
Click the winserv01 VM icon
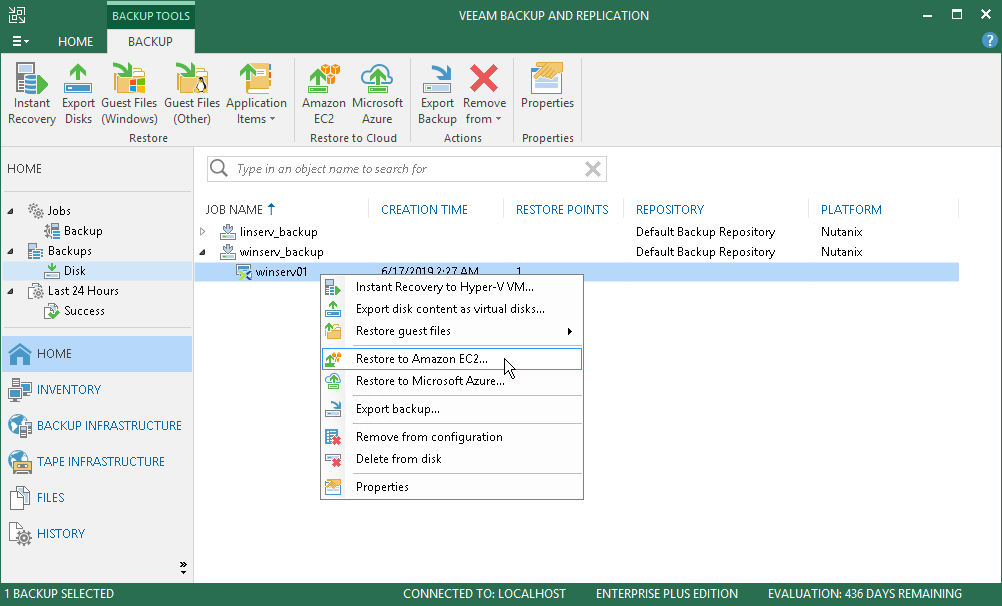(x=243, y=272)
